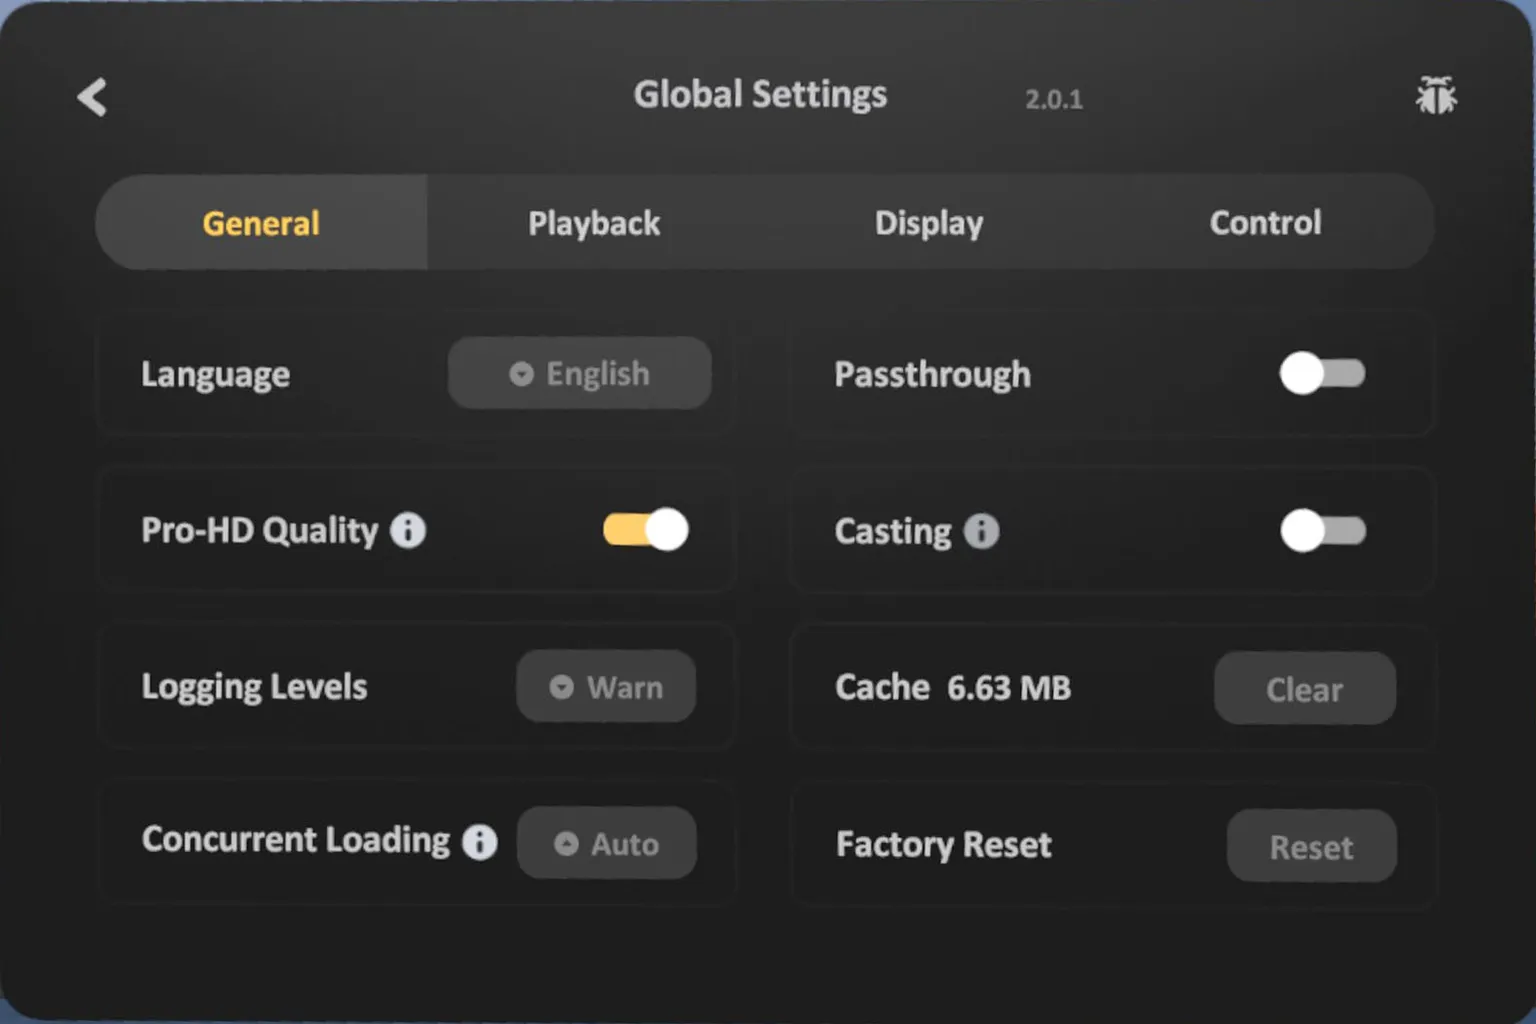Show Concurrent Loading info tooltip
This screenshot has width=1536, height=1024.
pyautogui.click(x=480, y=842)
